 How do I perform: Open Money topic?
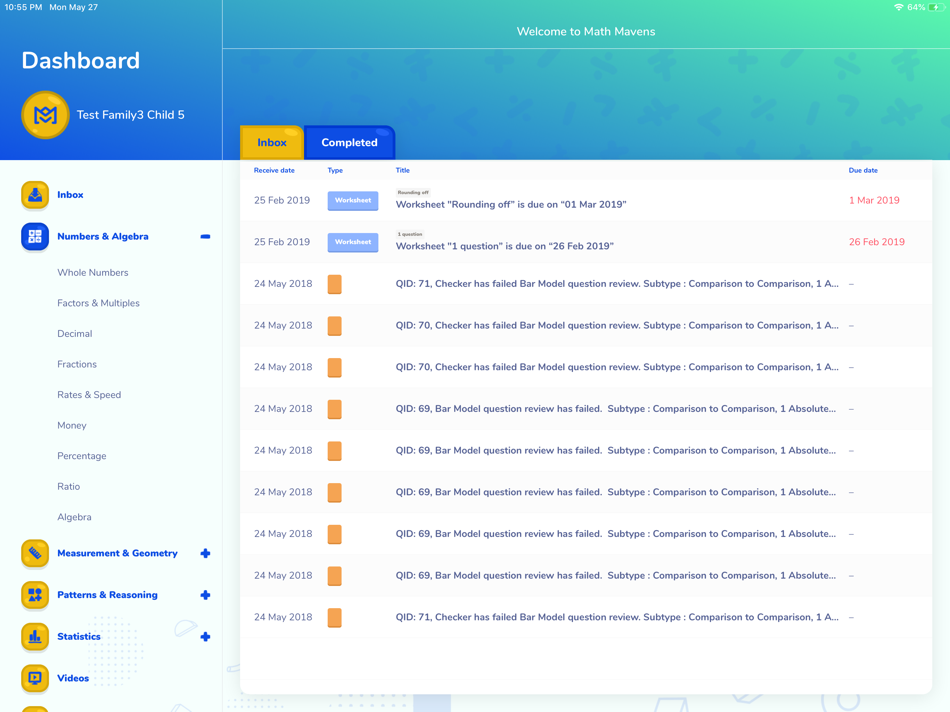71,425
